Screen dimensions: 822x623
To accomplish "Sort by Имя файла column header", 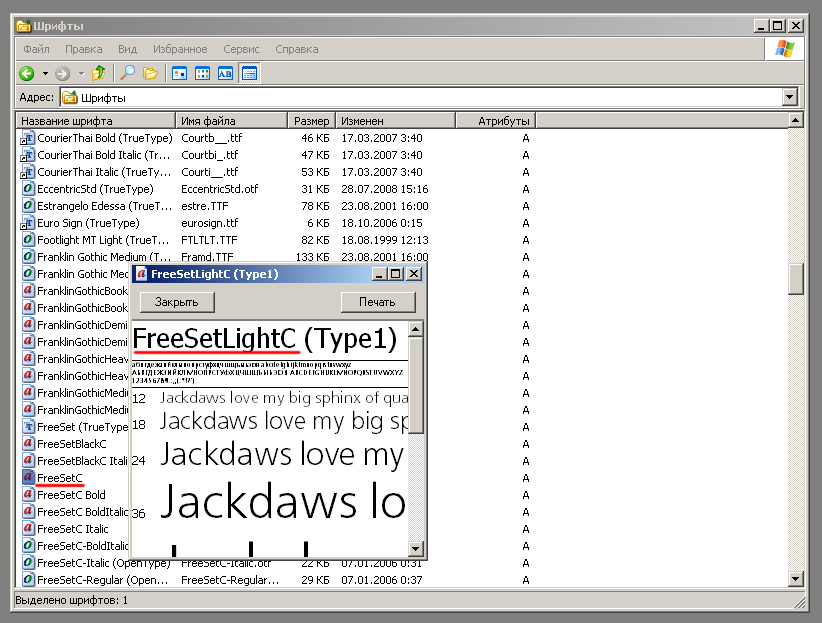I will (231, 121).
